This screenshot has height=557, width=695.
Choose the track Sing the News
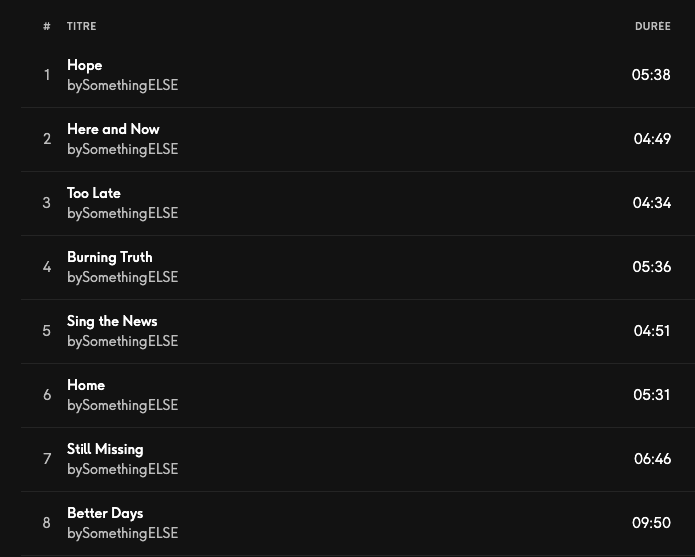[112, 321]
